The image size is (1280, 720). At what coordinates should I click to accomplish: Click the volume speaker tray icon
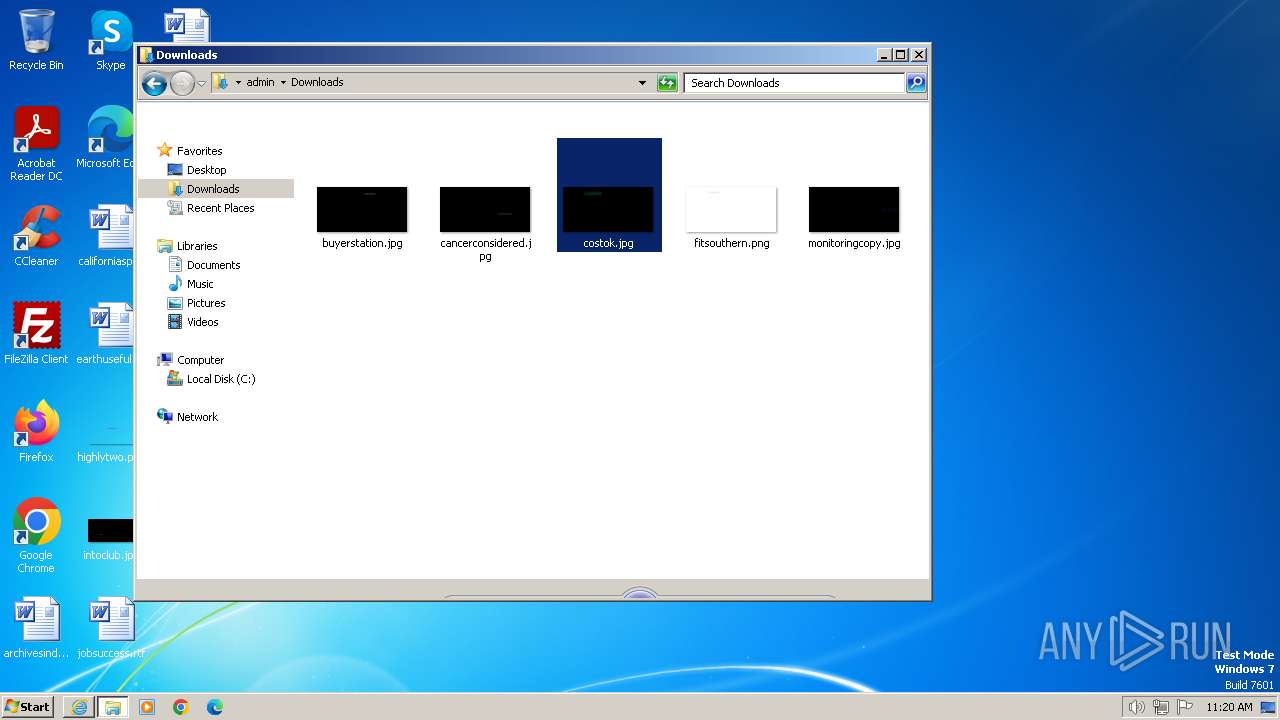pos(1137,707)
